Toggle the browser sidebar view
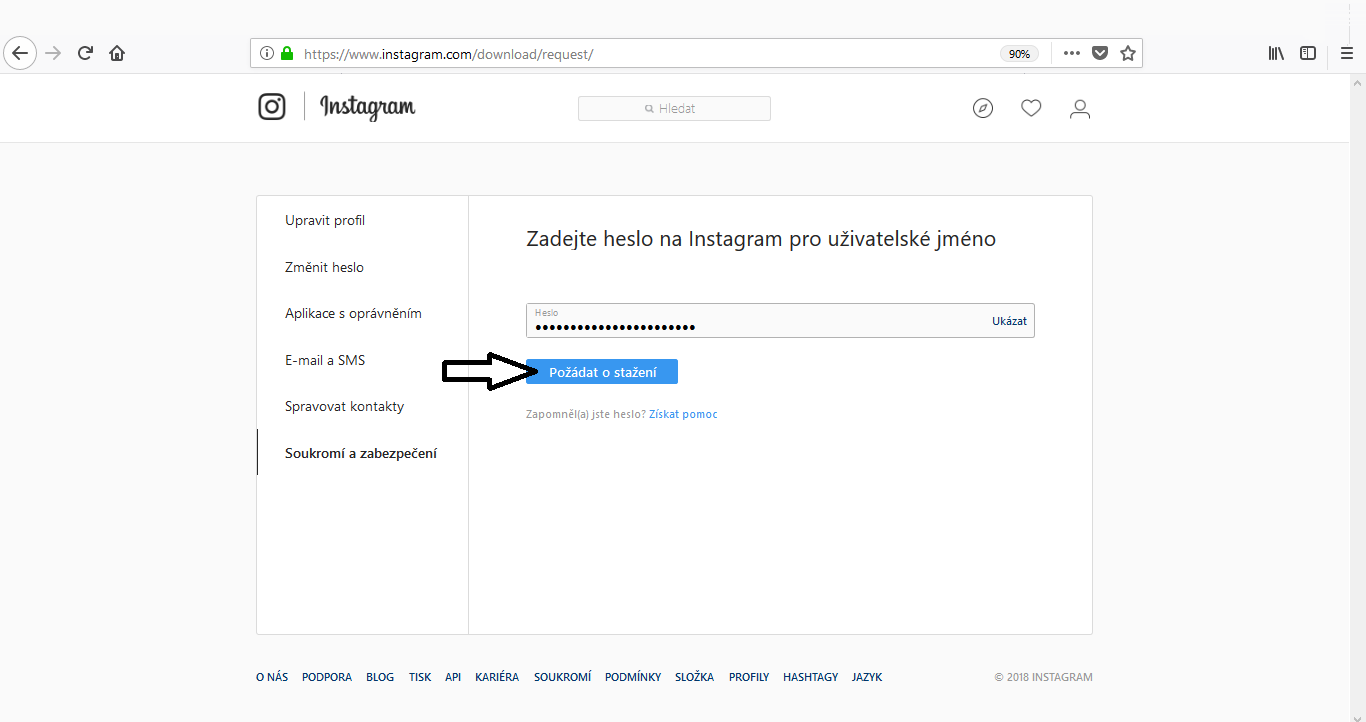 [1308, 54]
